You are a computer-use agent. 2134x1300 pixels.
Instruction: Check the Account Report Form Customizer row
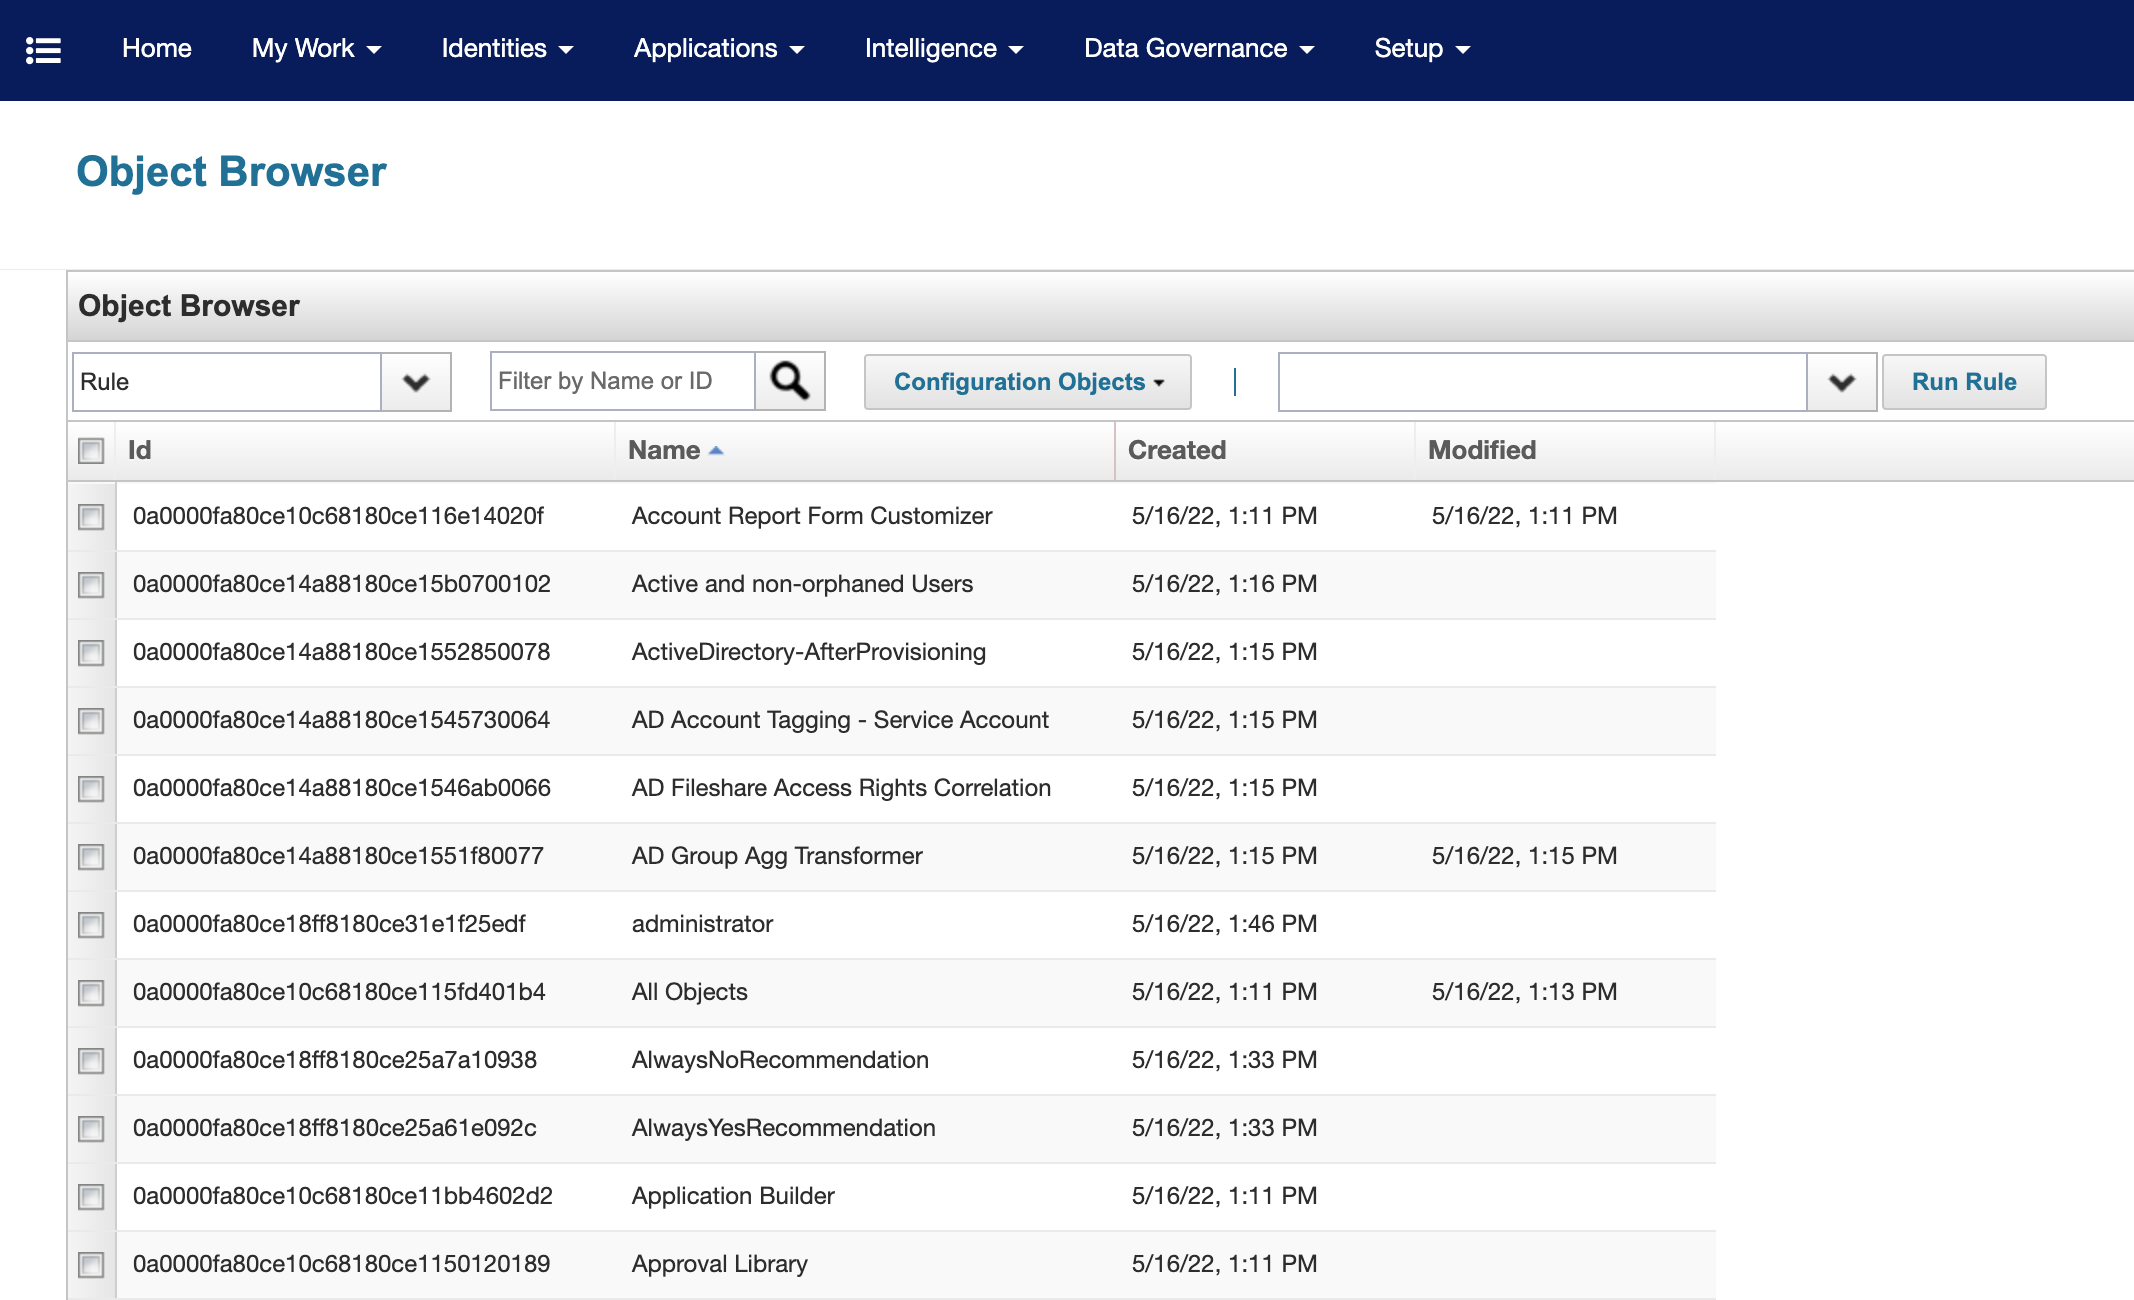[x=91, y=517]
